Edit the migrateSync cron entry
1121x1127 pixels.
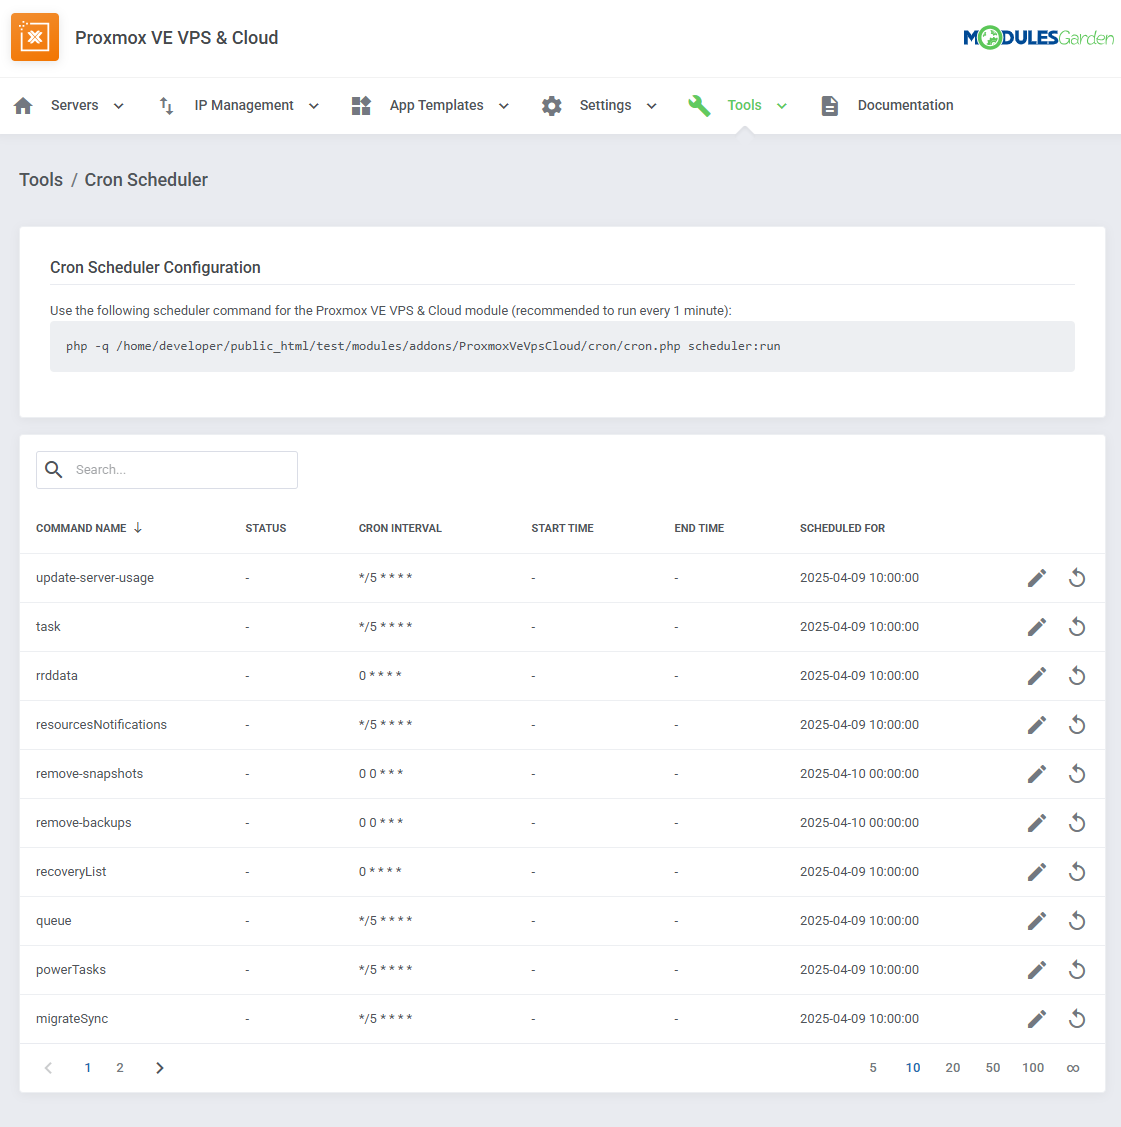(1036, 1018)
